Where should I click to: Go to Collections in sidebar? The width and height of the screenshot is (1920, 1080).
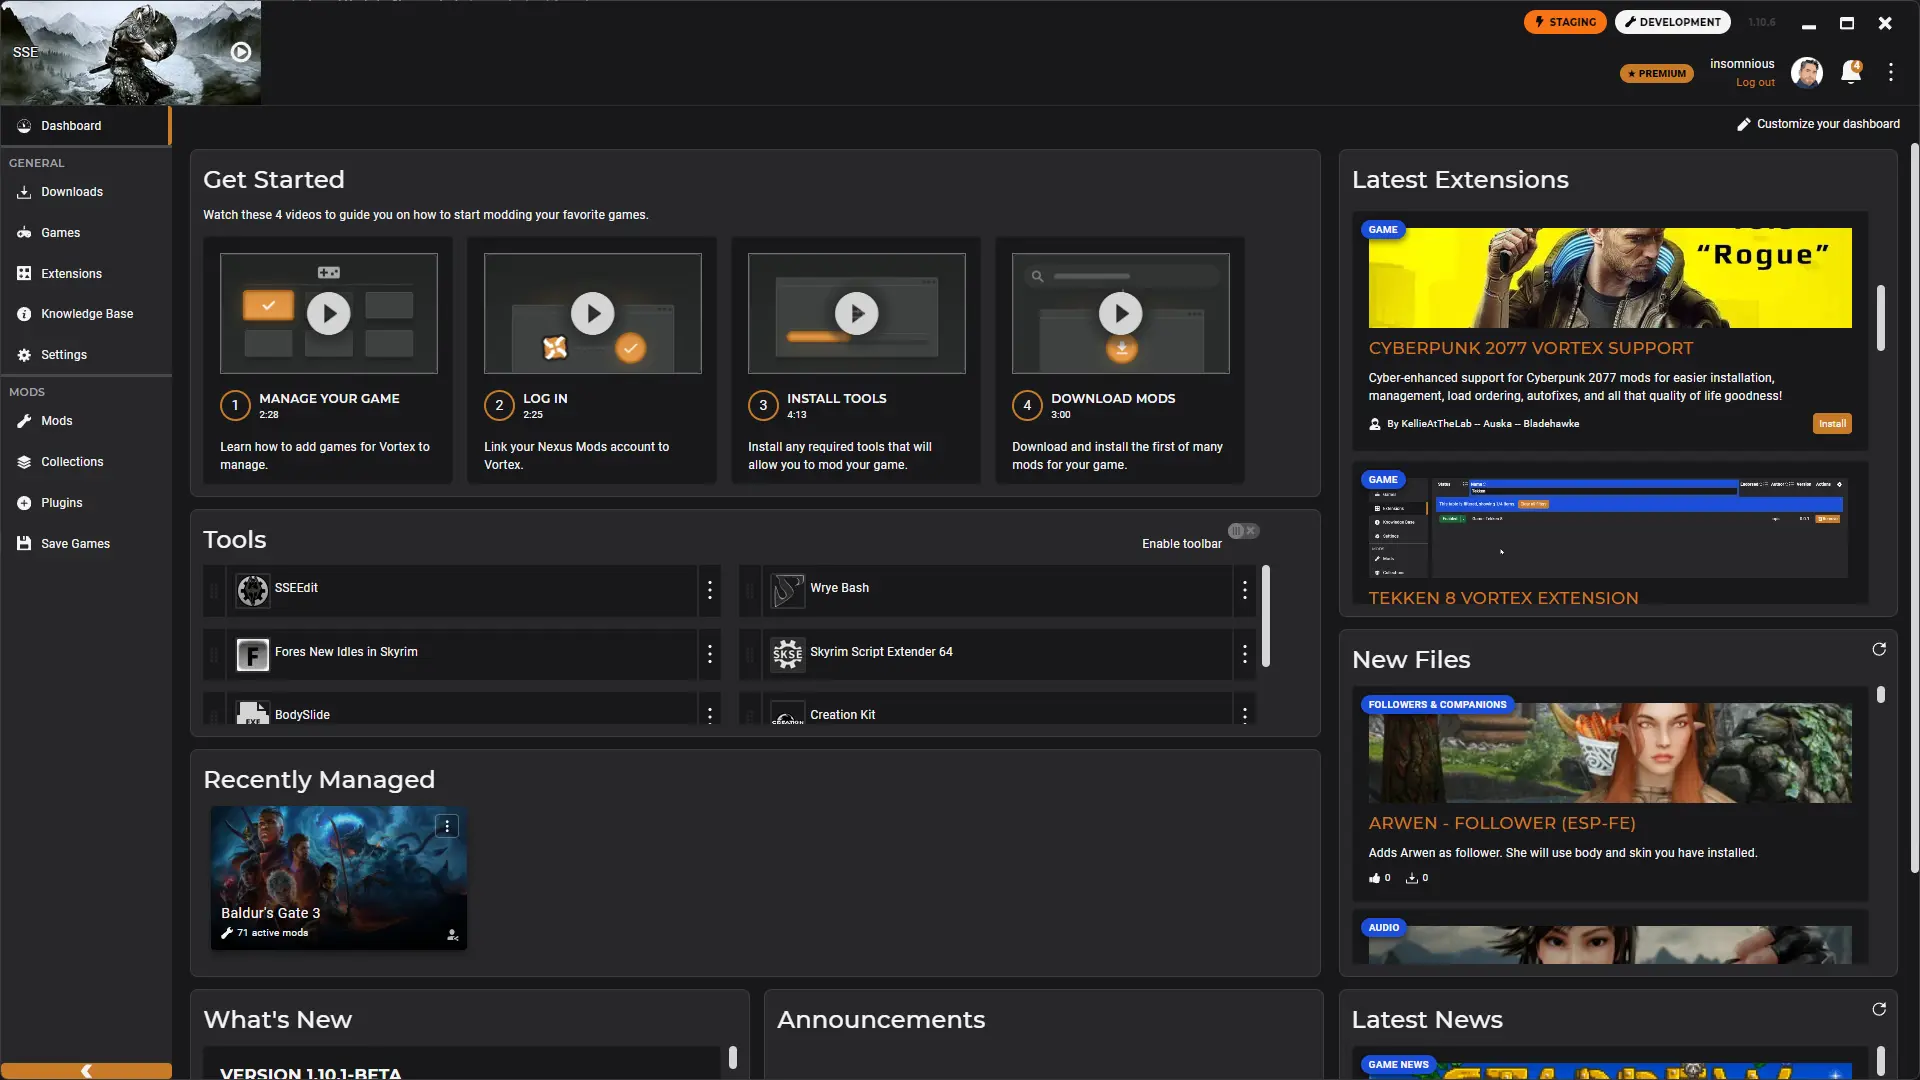point(72,462)
